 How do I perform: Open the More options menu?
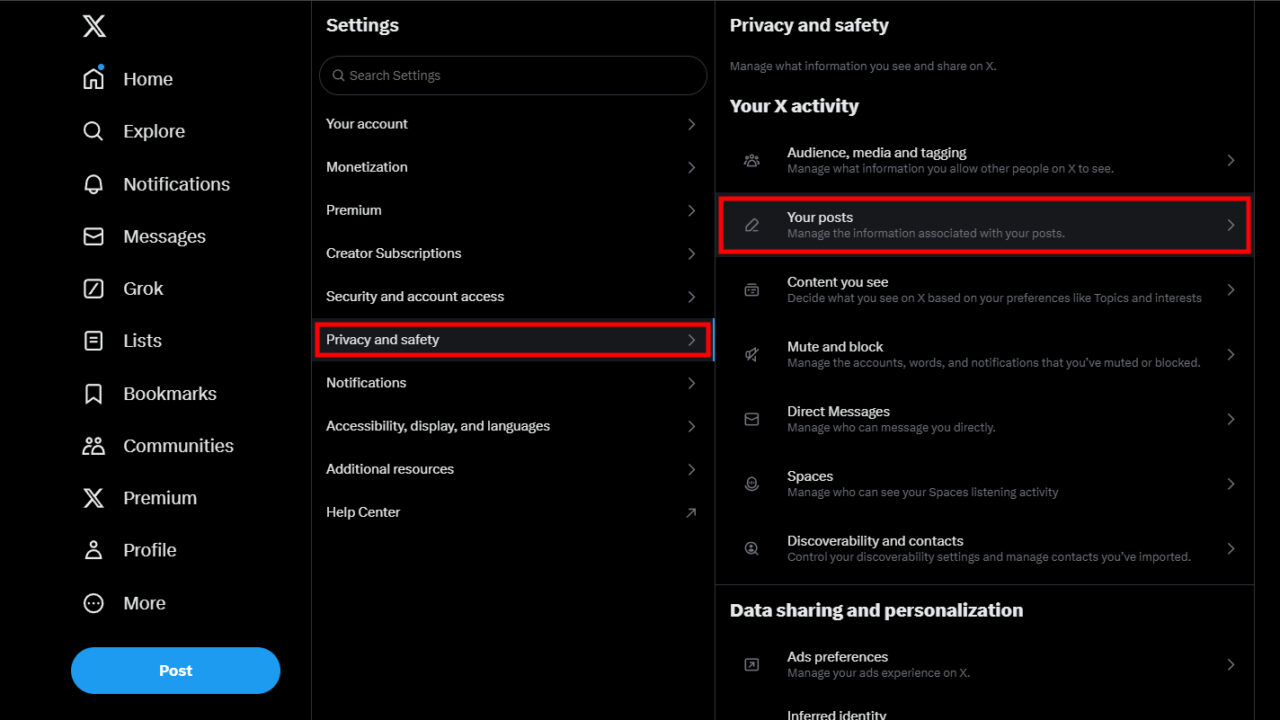[92, 602]
